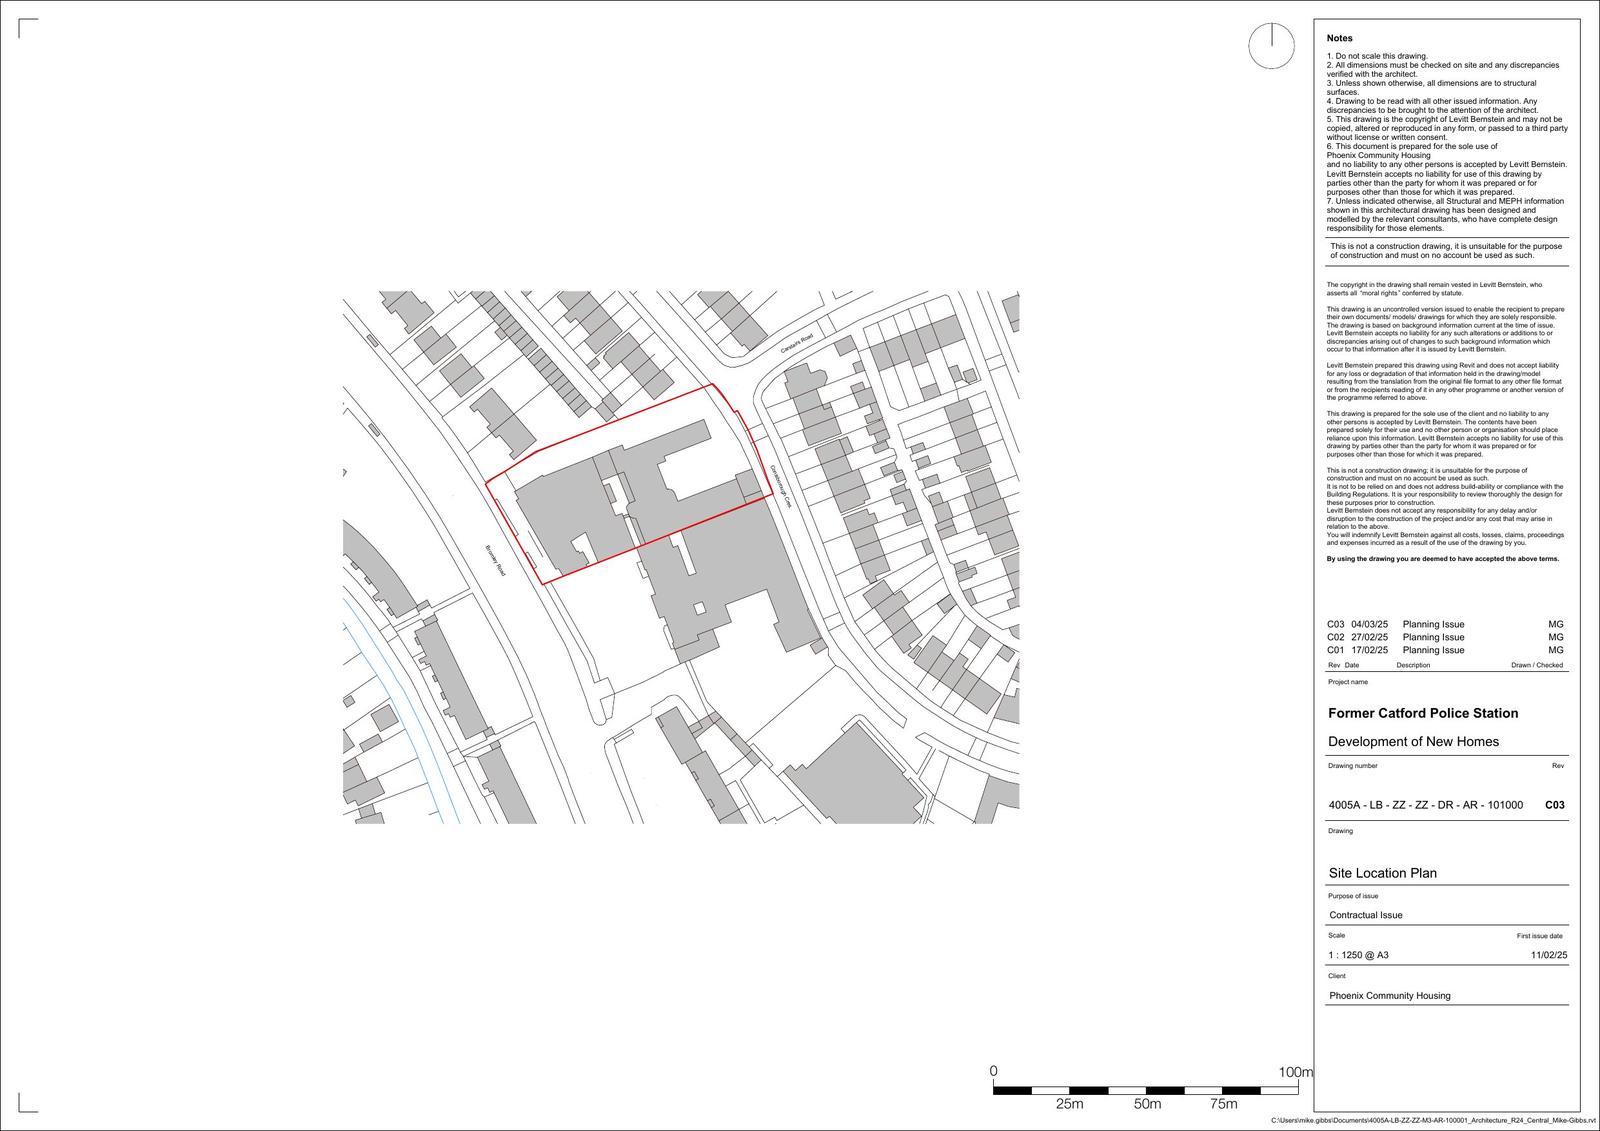This screenshot has height=1131, width=1600.
Task: Select the 'Site Location Plan' drawing title
Action: (1382, 873)
